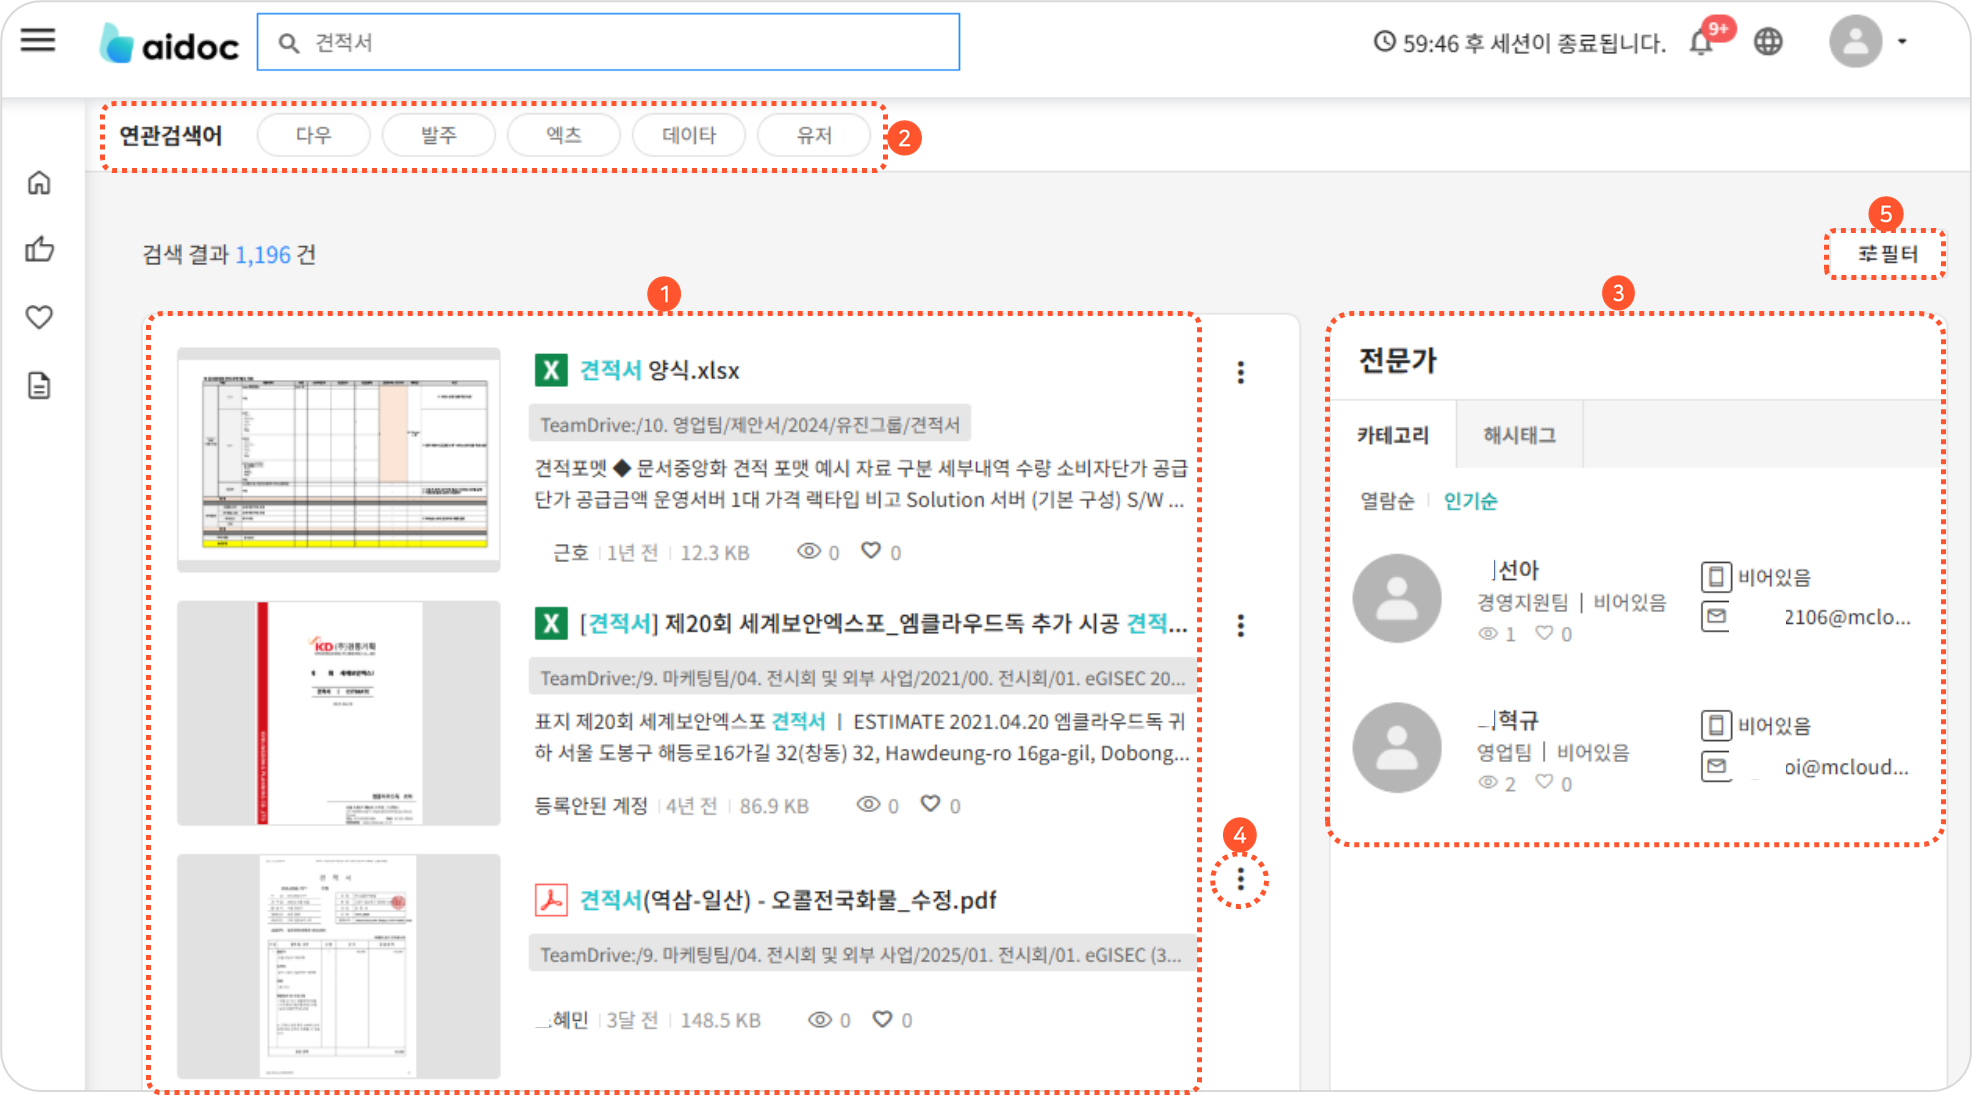Viewport: 1972px width, 1095px height.
Task: Open more options for 오콜전국화물 pdf
Action: [x=1240, y=879]
